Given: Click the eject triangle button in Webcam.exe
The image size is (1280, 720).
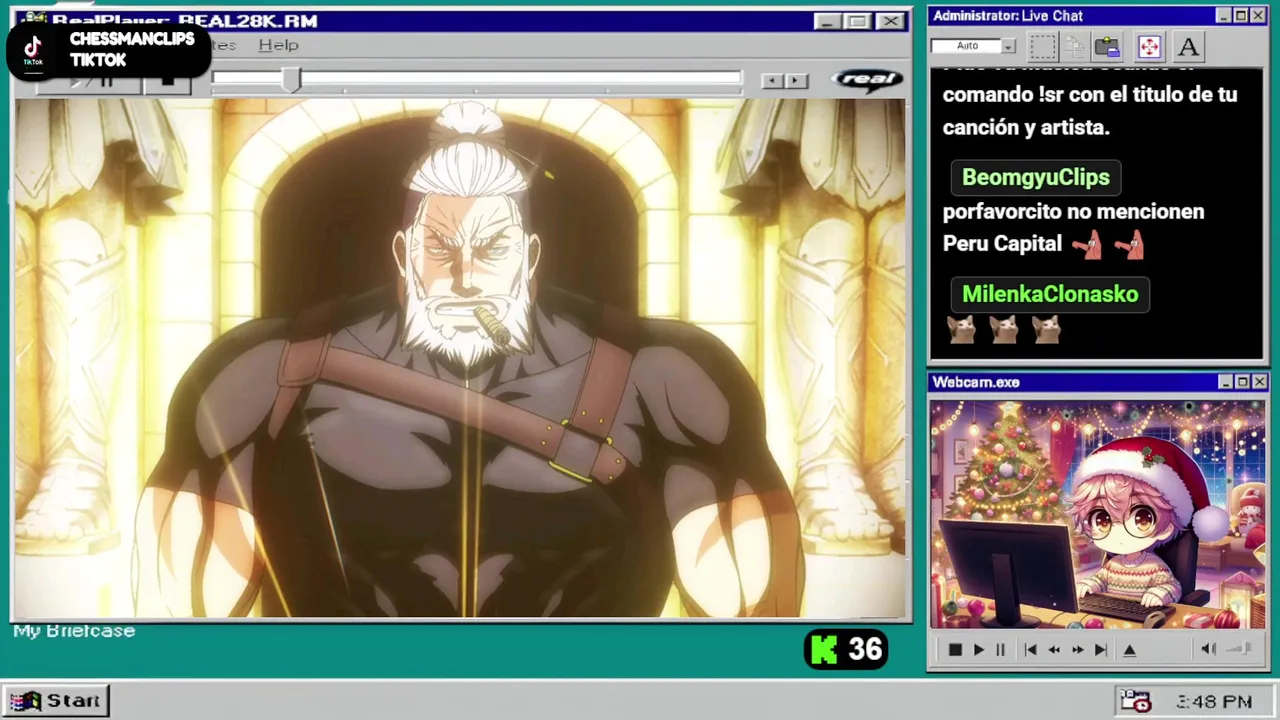Looking at the screenshot, I should pos(1130,650).
